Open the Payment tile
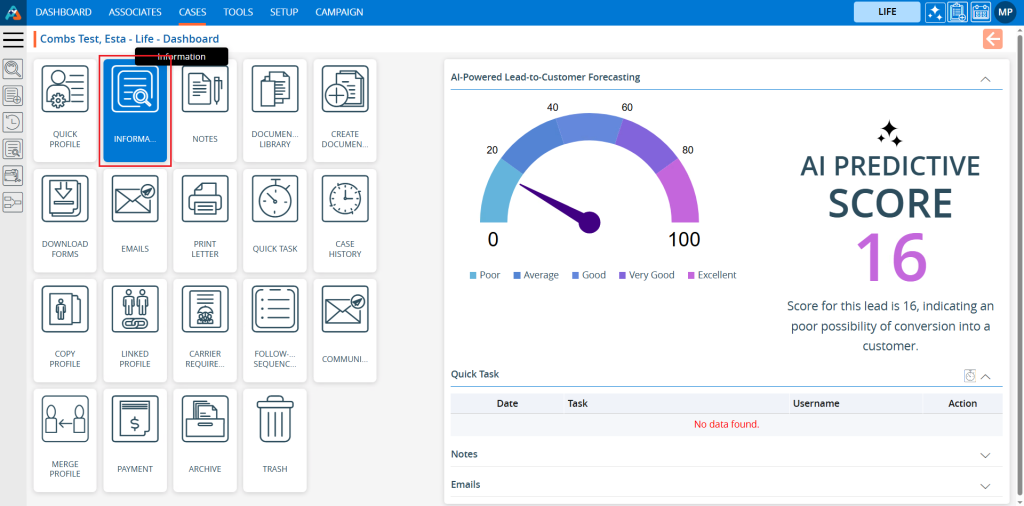Viewport: 1024px width, 506px height. (x=135, y=440)
